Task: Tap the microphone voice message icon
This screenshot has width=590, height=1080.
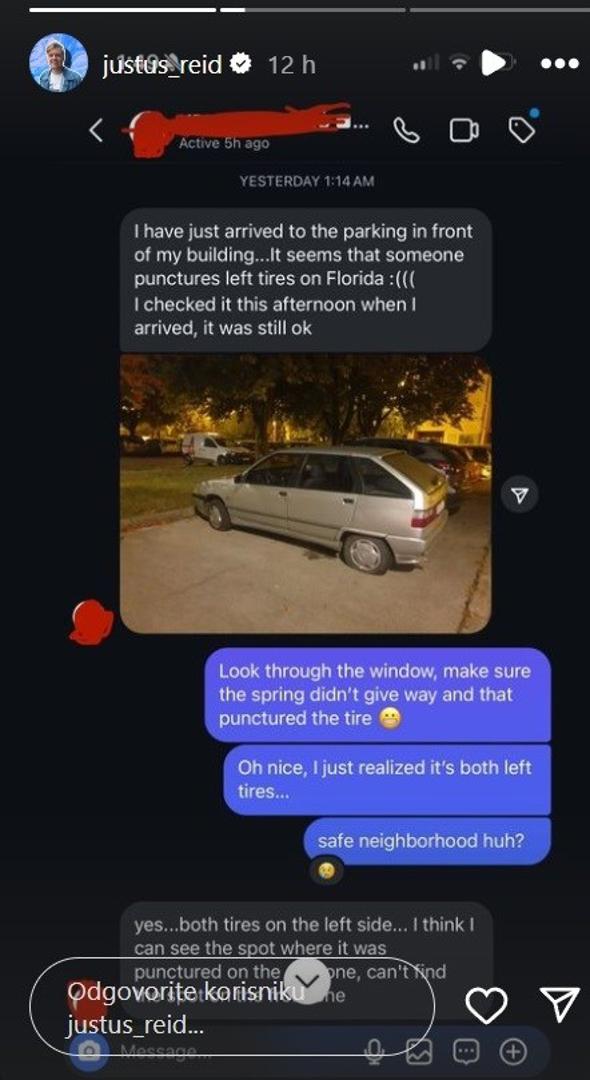Action: click(374, 1051)
